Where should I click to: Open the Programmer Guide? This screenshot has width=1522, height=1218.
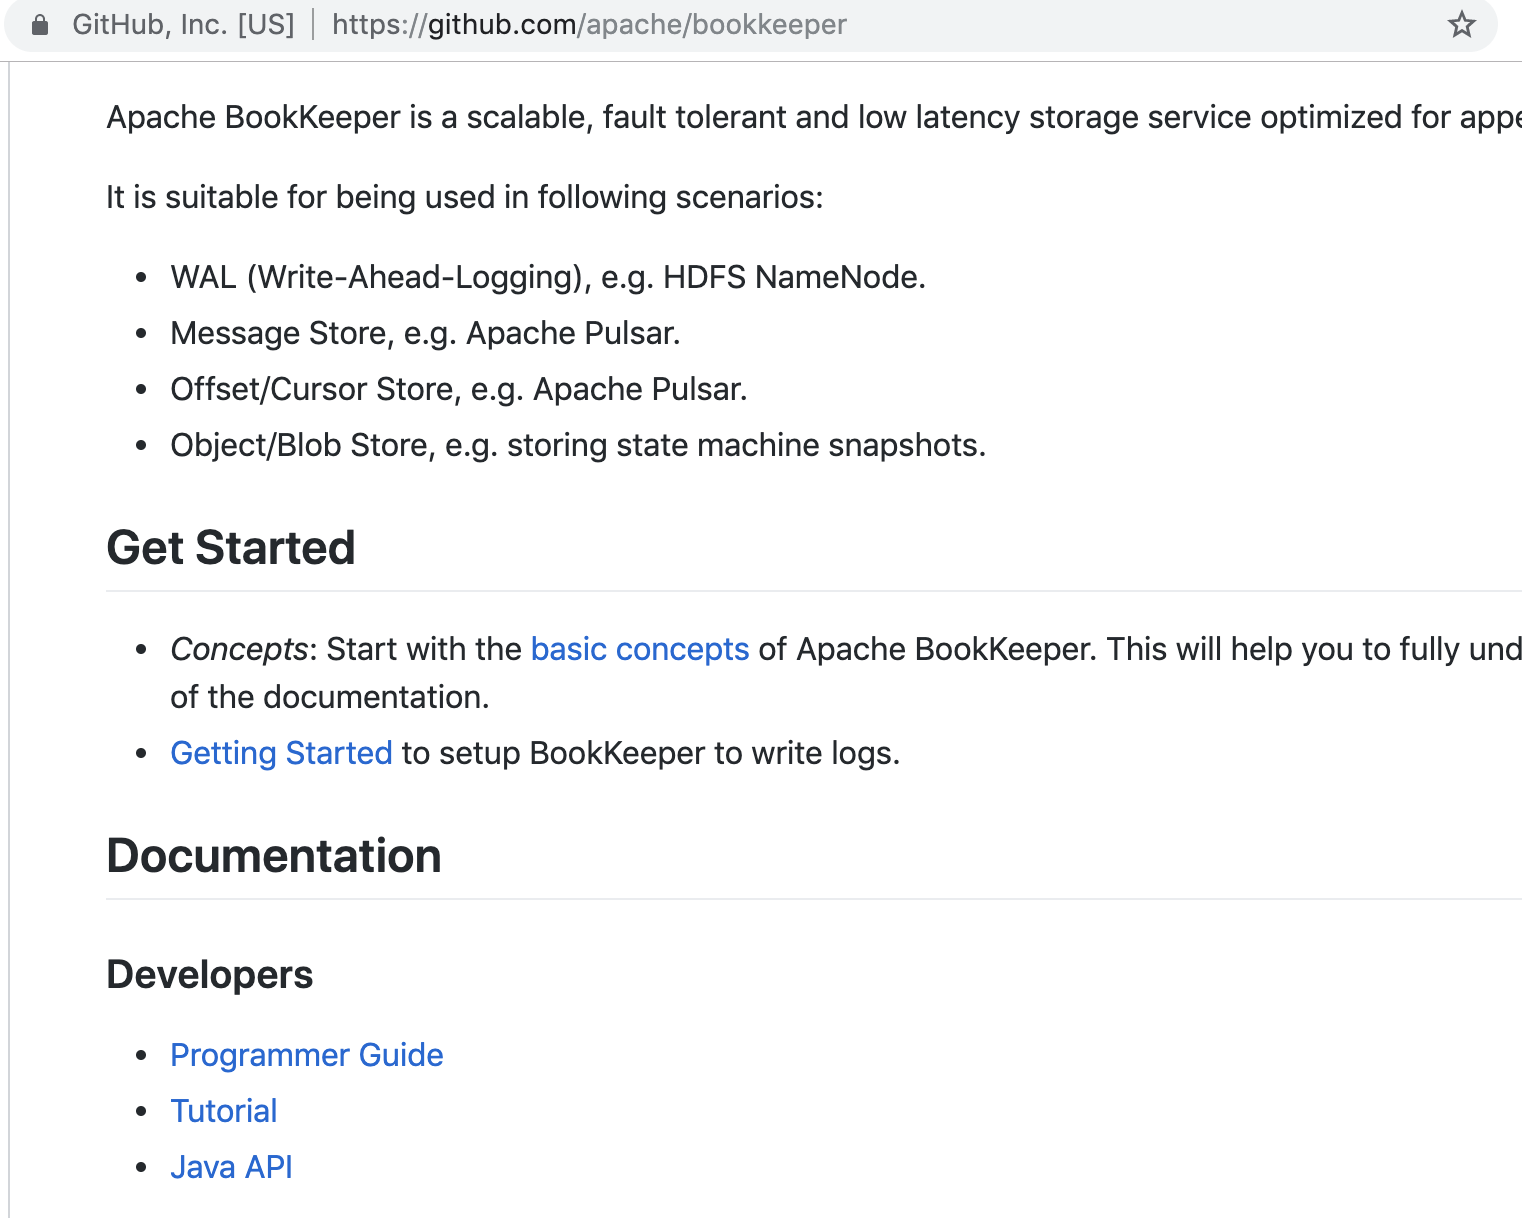(306, 1055)
